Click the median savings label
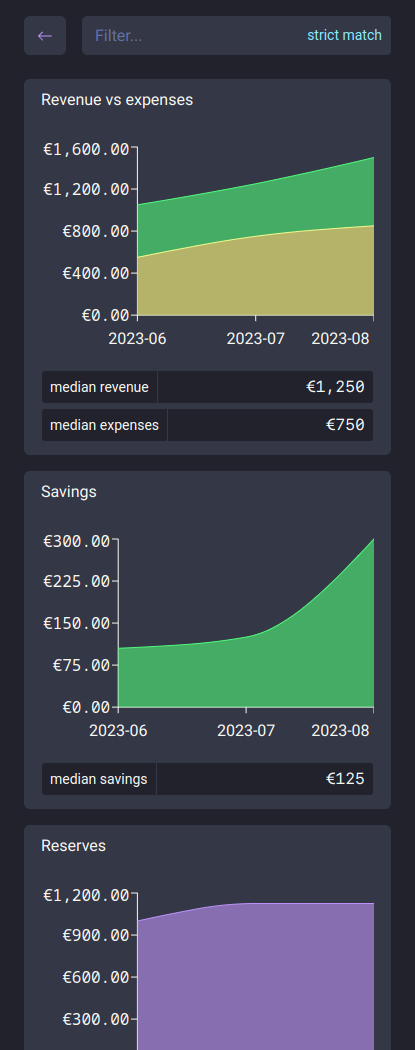Screen dimensions: 415x1050 tap(98, 779)
